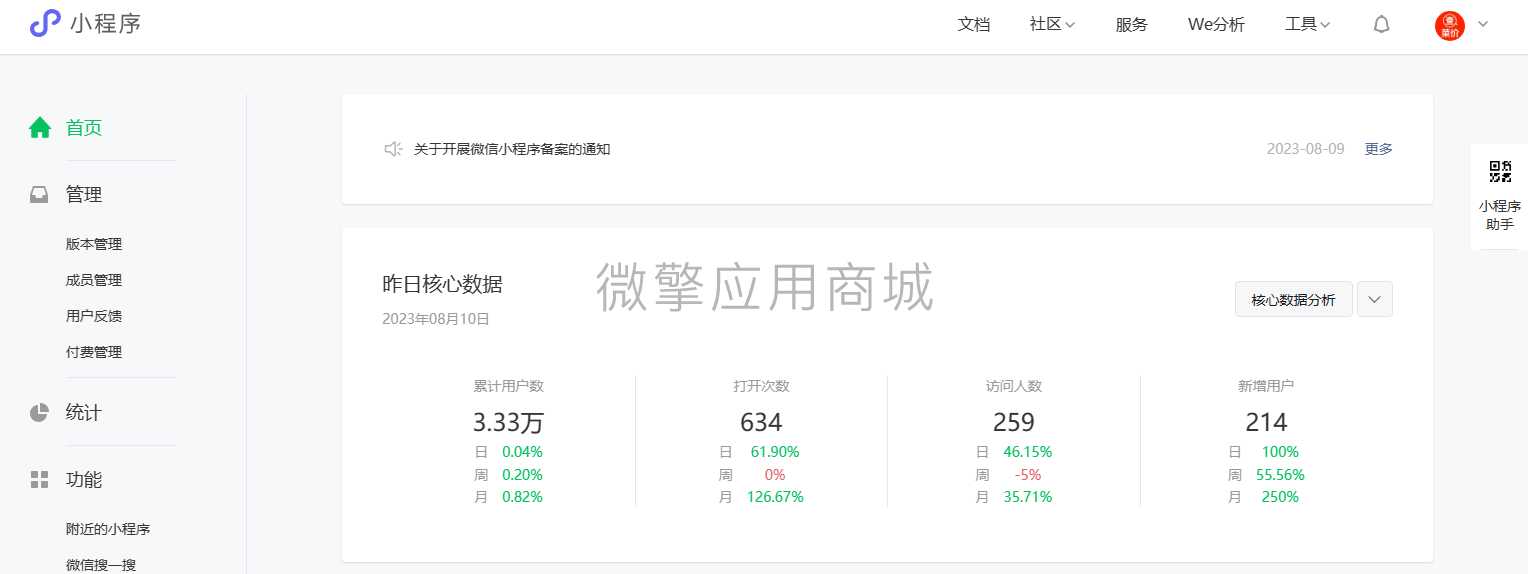Open 成员管理 in sidebar
The width and height of the screenshot is (1528, 574).
(94, 280)
